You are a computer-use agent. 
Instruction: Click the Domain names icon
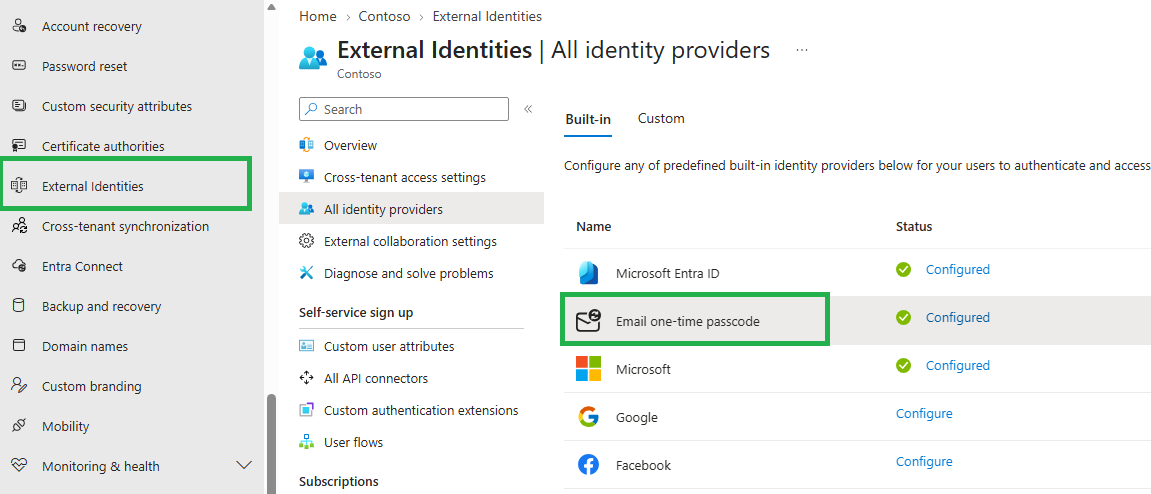pyautogui.click(x=20, y=346)
